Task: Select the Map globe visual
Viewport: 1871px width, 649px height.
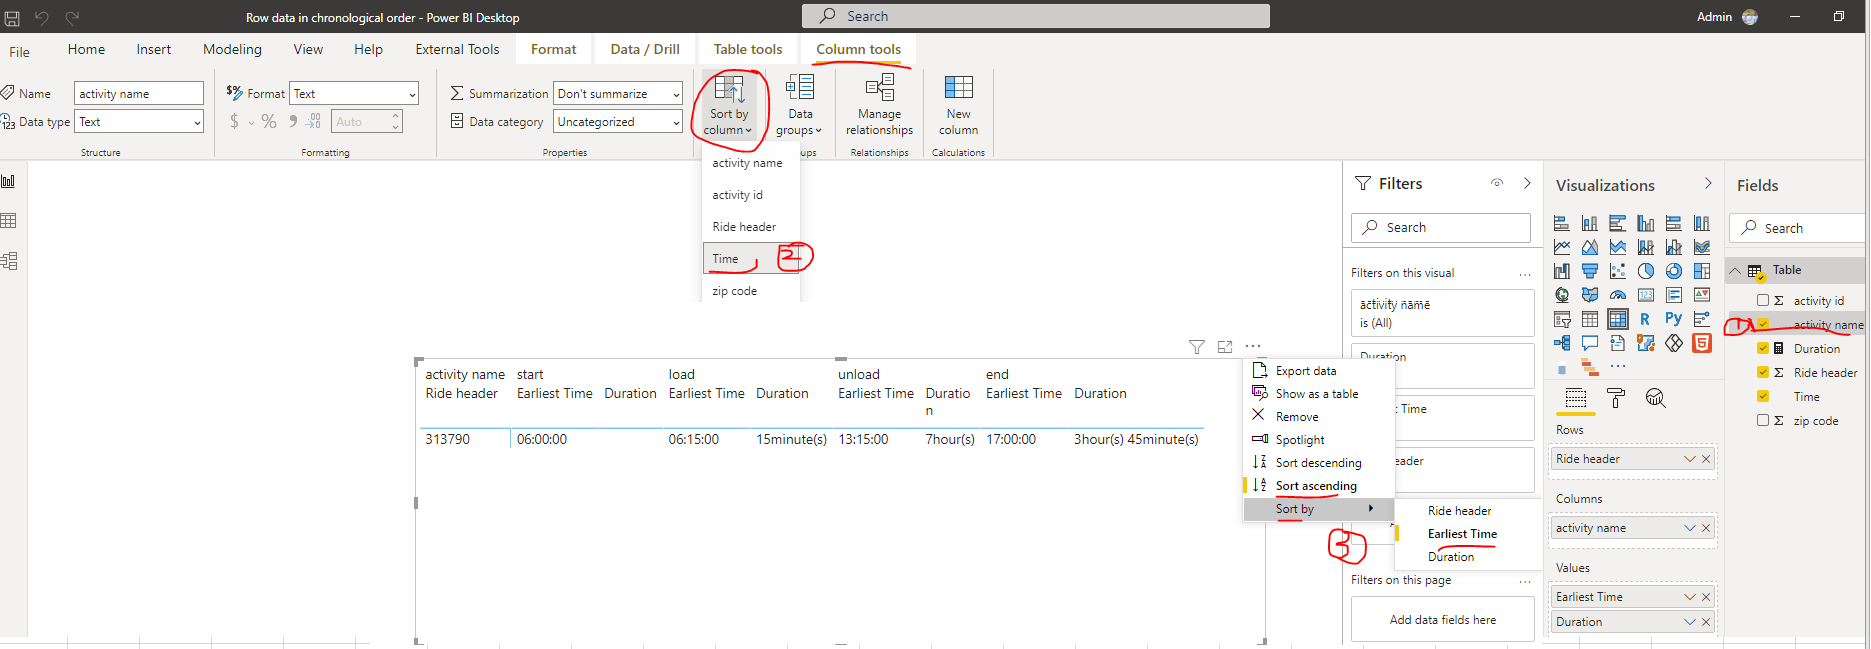Action: [x=1562, y=295]
